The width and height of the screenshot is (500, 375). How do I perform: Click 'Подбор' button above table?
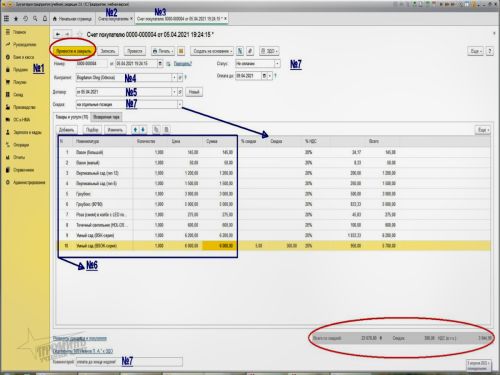click(x=92, y=130)
